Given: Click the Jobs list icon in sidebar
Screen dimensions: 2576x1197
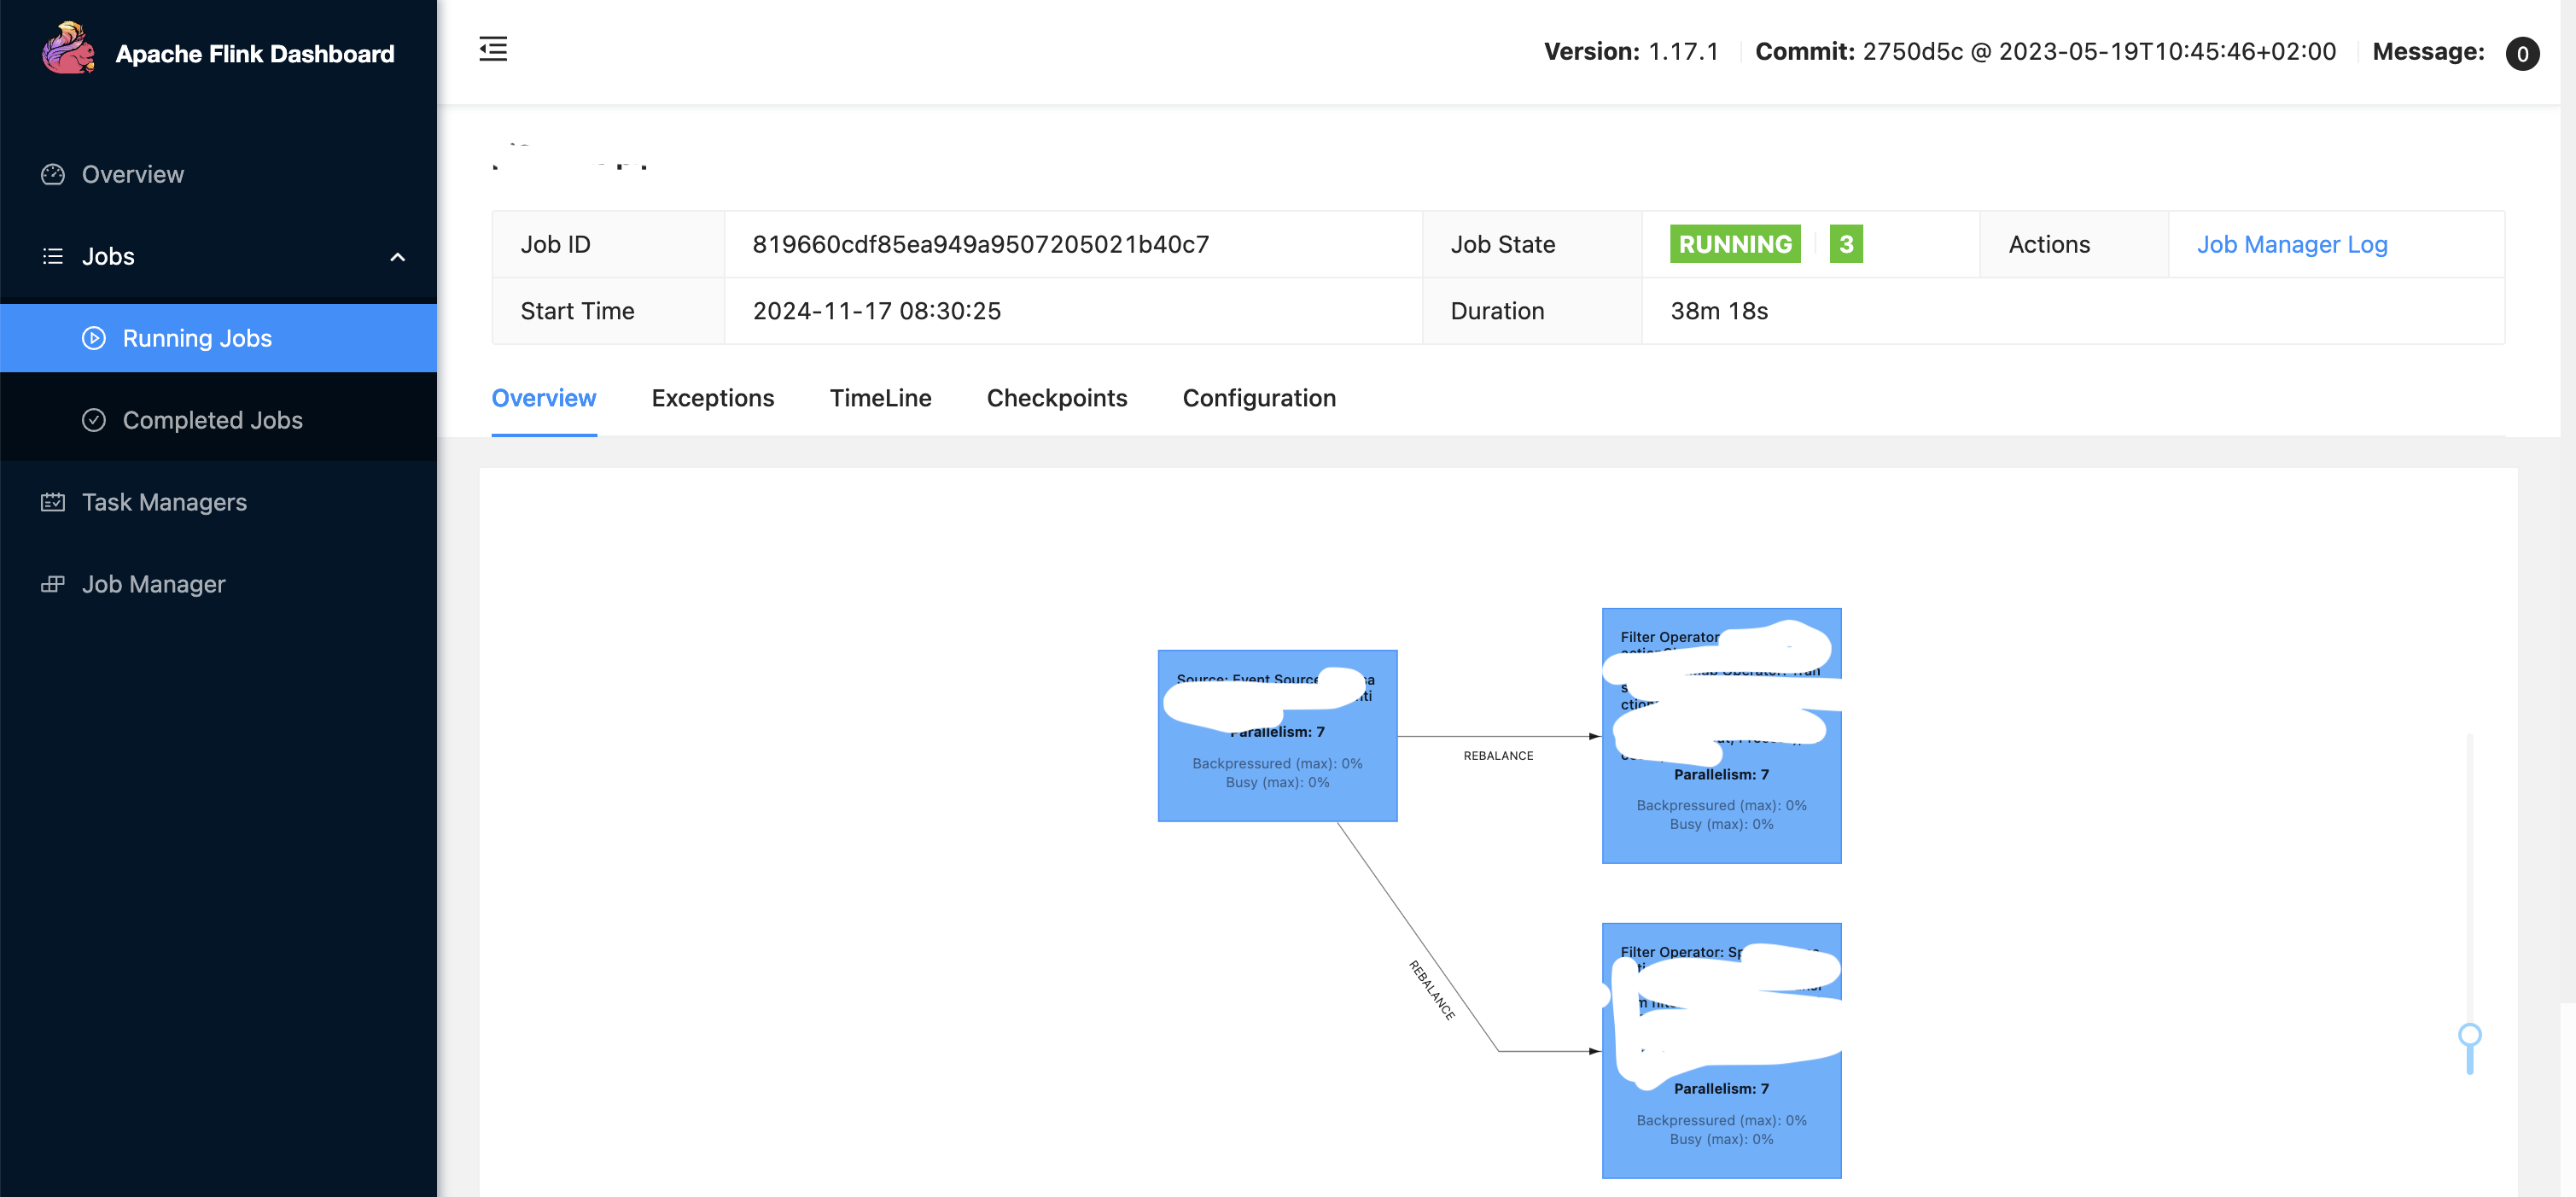Looking at the screenshot, I should pyautogui.click(x=53, y=256).
